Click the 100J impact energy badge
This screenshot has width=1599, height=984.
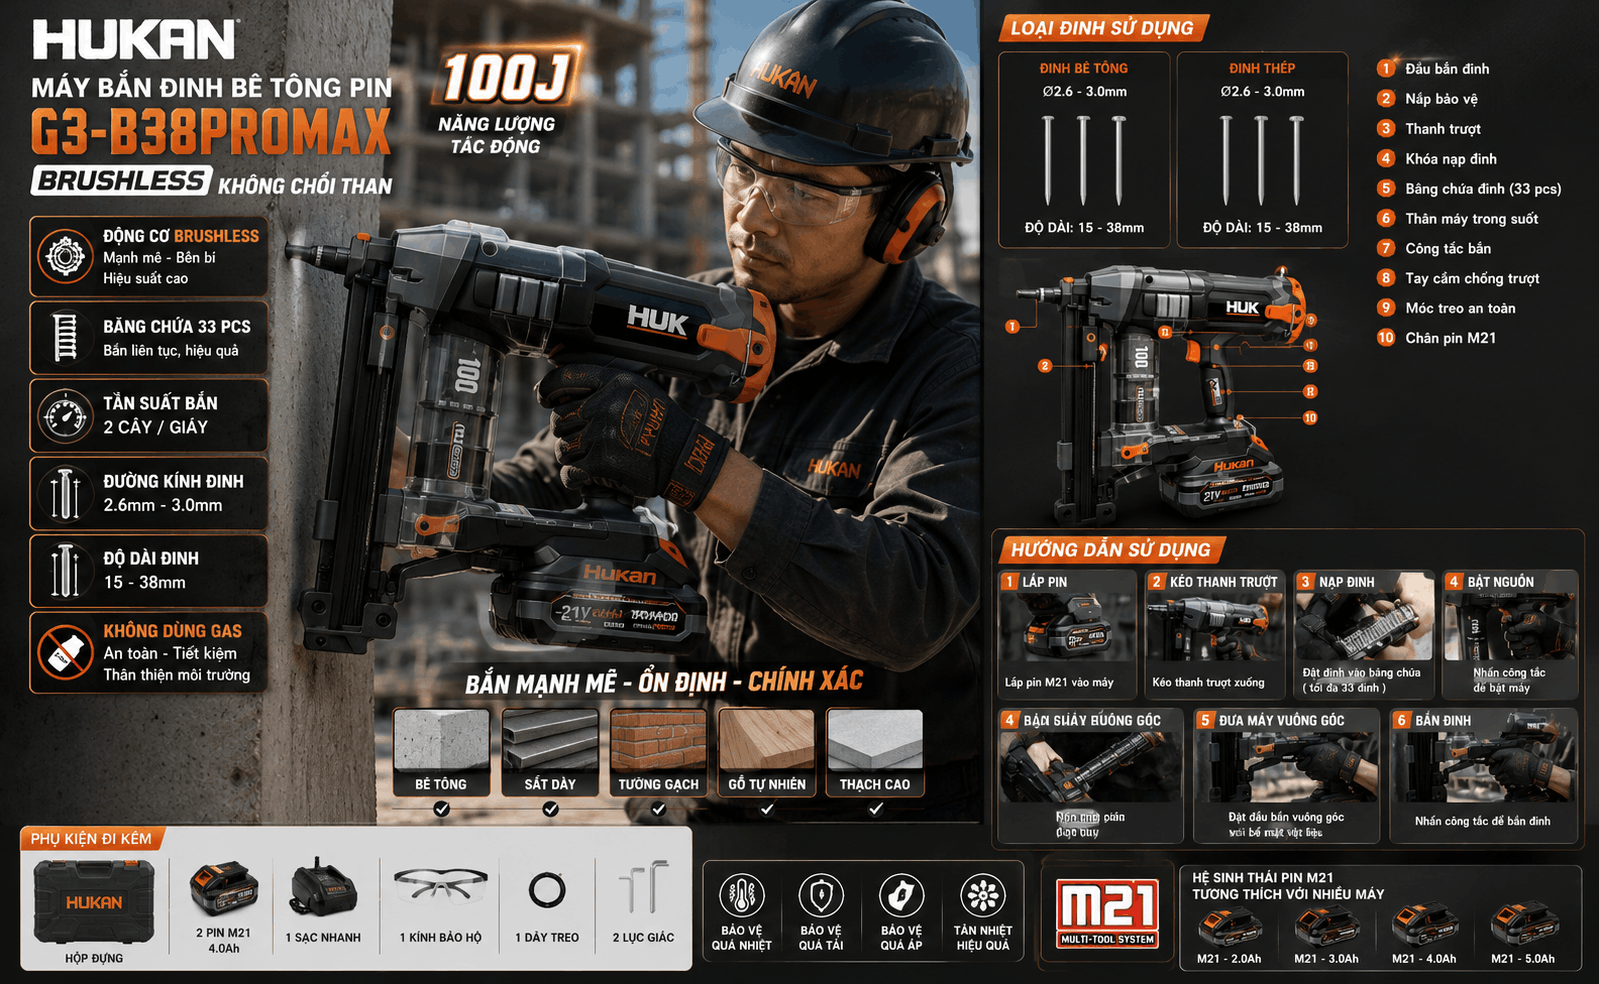pyautogui.click(x=506, y=78)
